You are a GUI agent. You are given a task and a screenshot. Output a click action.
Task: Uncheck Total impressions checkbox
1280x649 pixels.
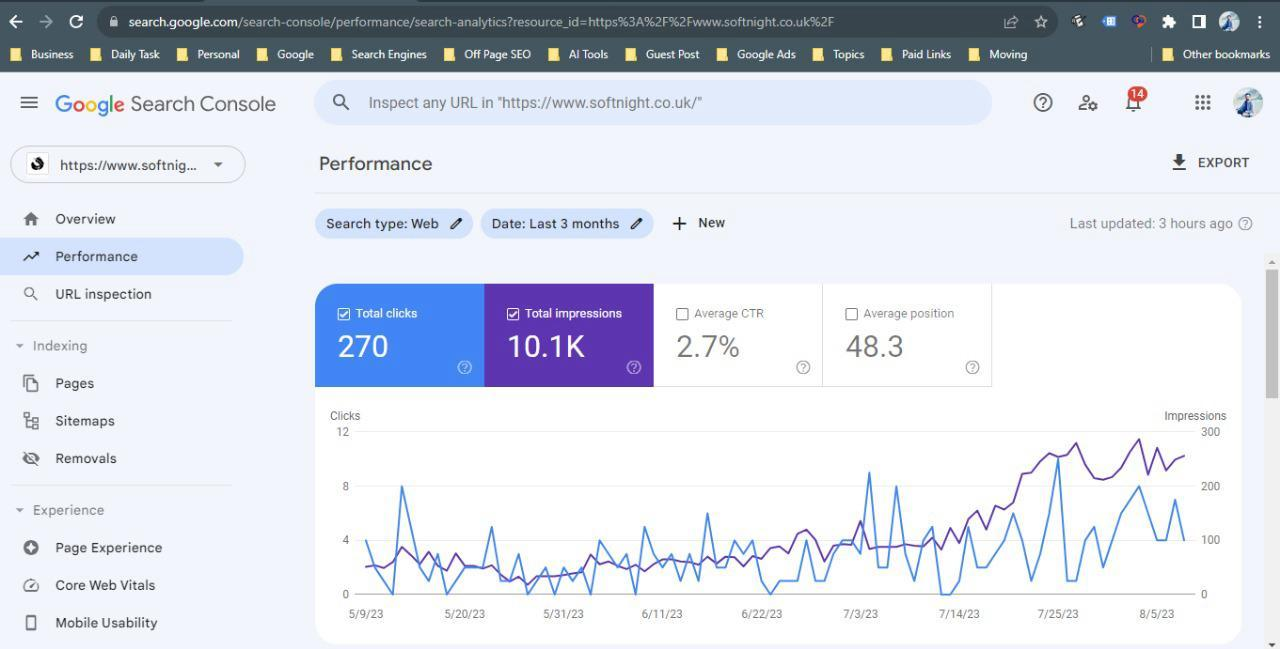click(x=513, y=314)
